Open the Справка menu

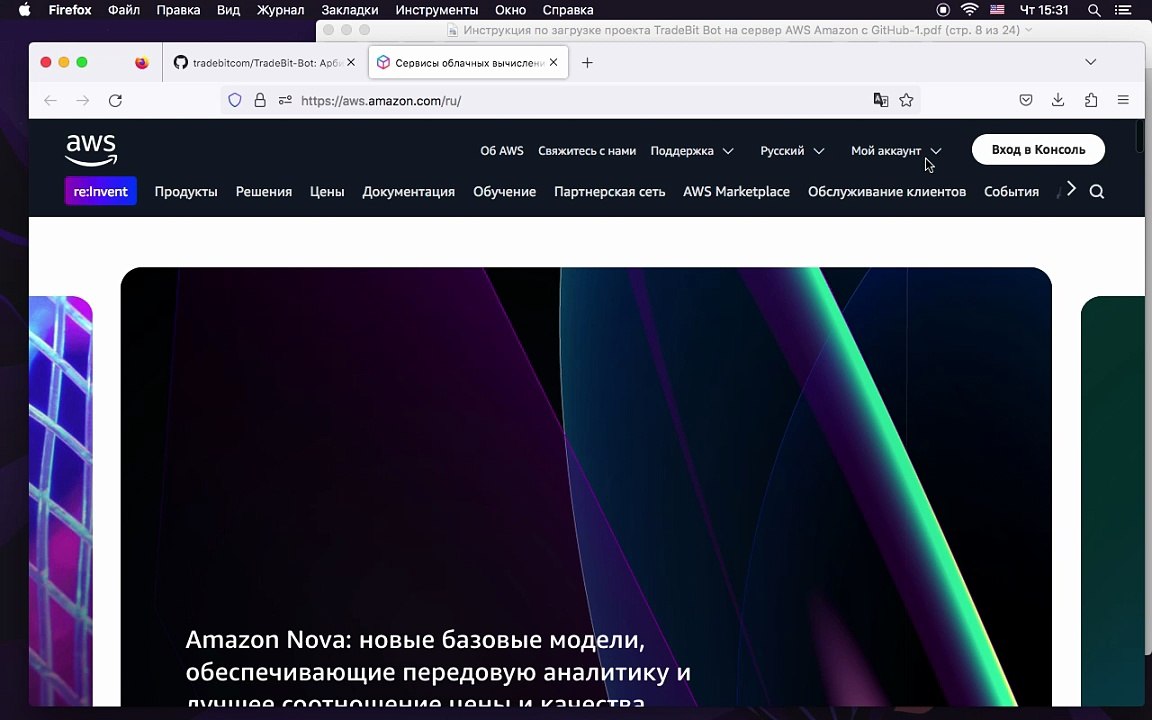point(568,10)
